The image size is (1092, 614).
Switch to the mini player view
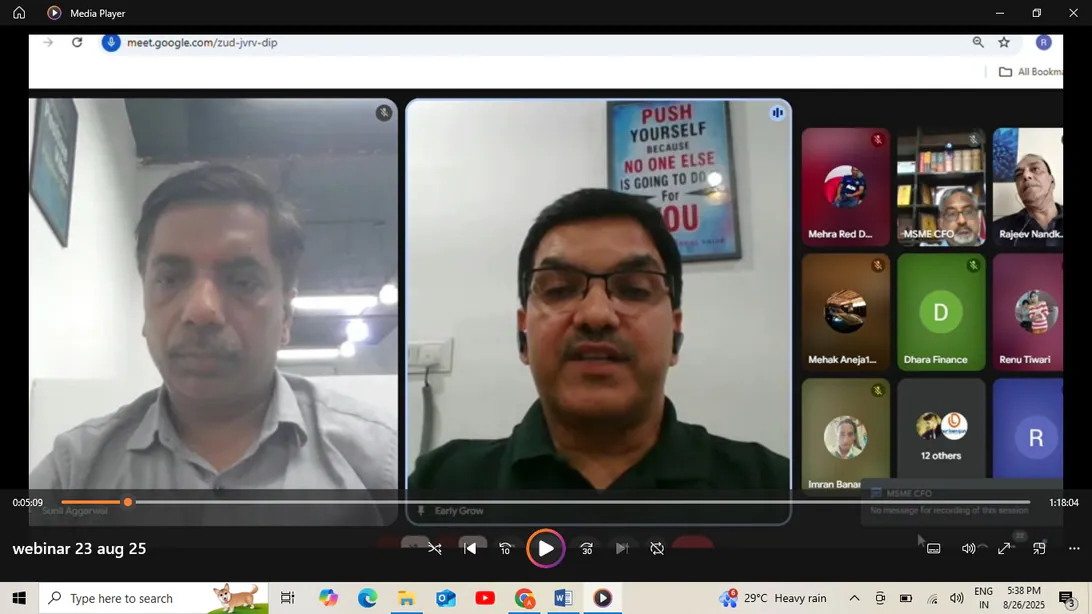1039,549
